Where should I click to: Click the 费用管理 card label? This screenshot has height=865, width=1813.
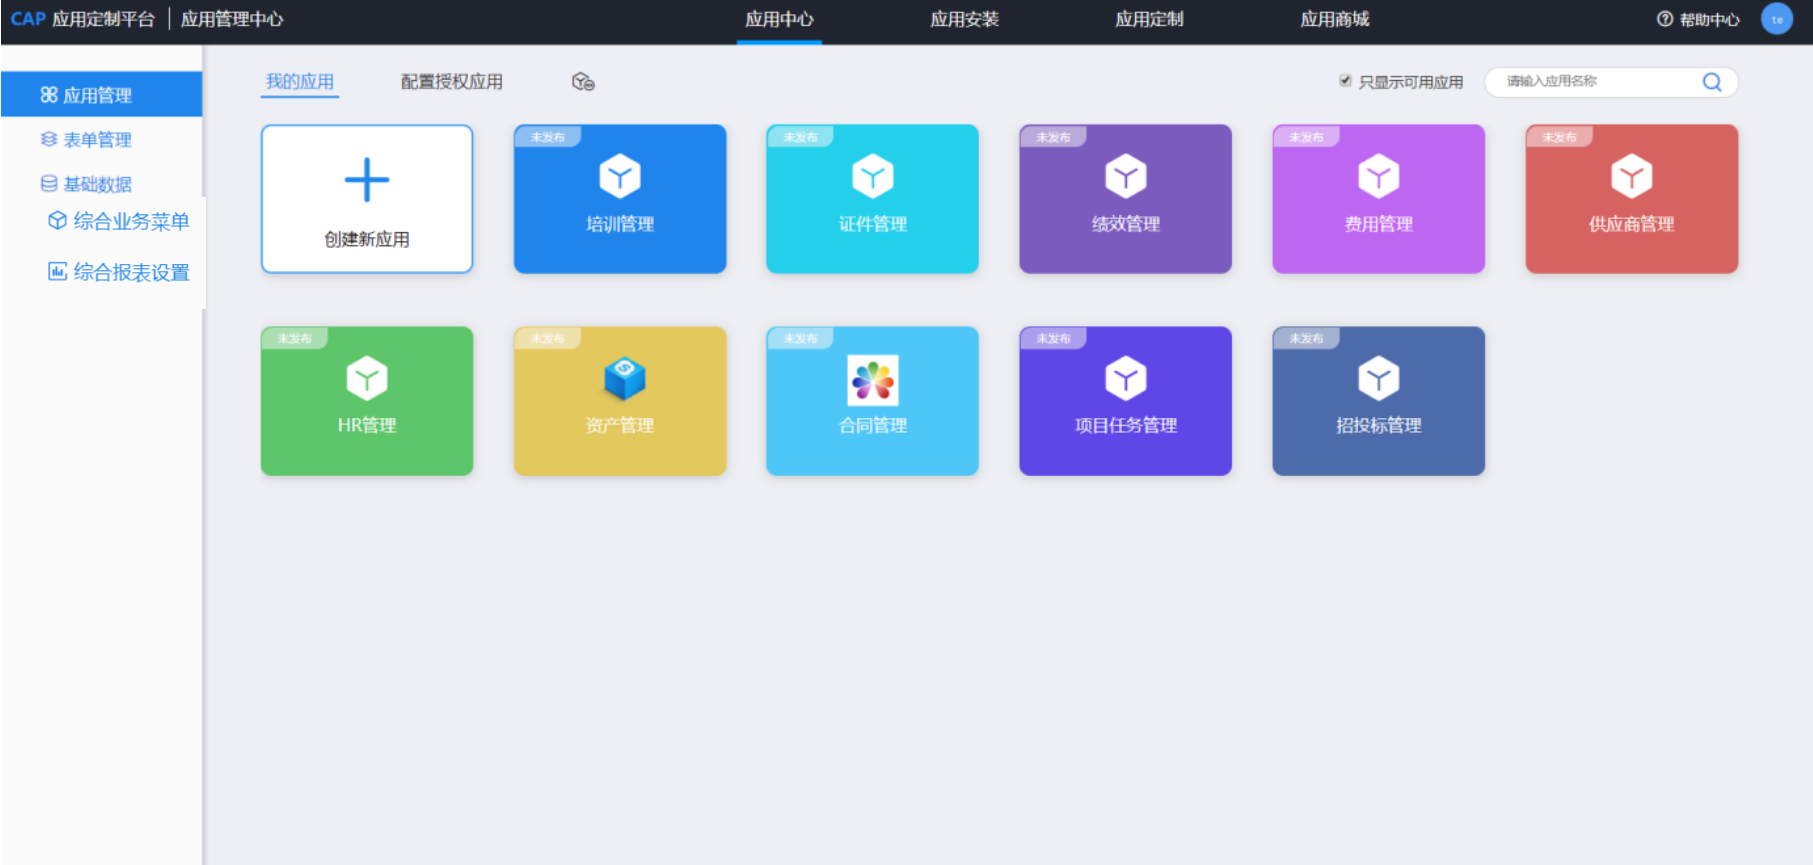[x=1379, y=224]
